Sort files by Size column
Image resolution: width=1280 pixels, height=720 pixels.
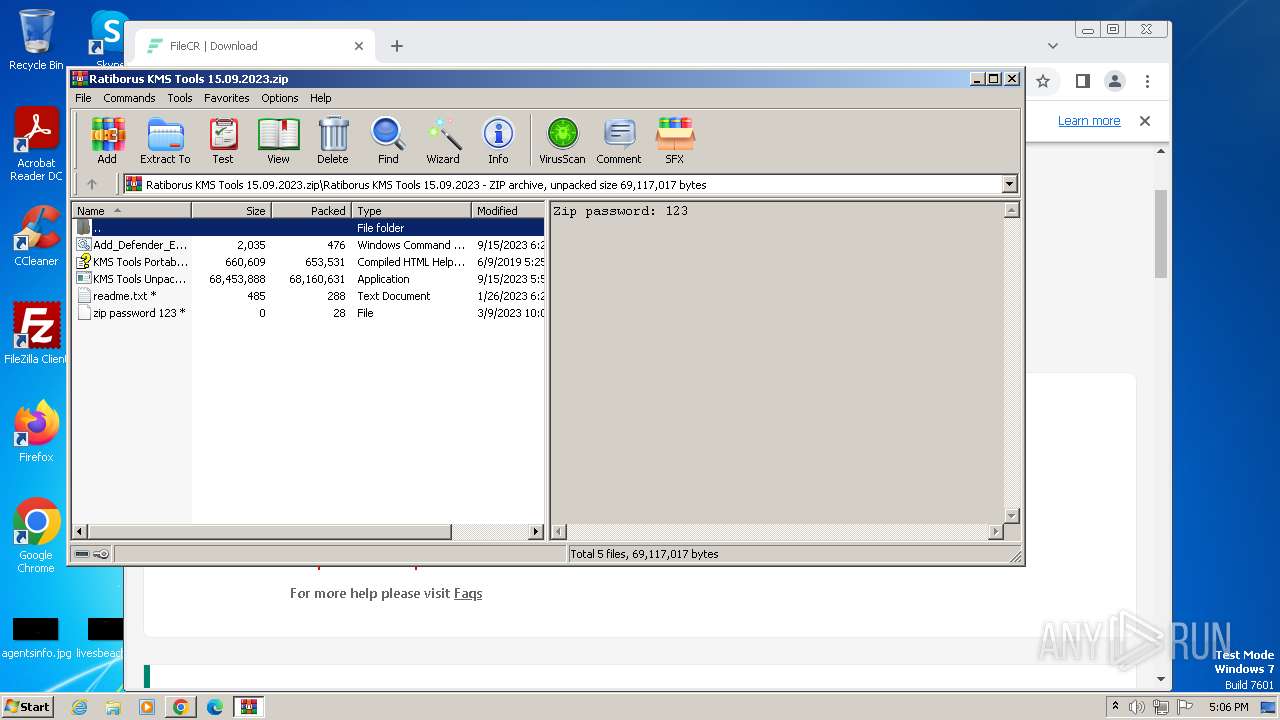(x=231, y=210)
